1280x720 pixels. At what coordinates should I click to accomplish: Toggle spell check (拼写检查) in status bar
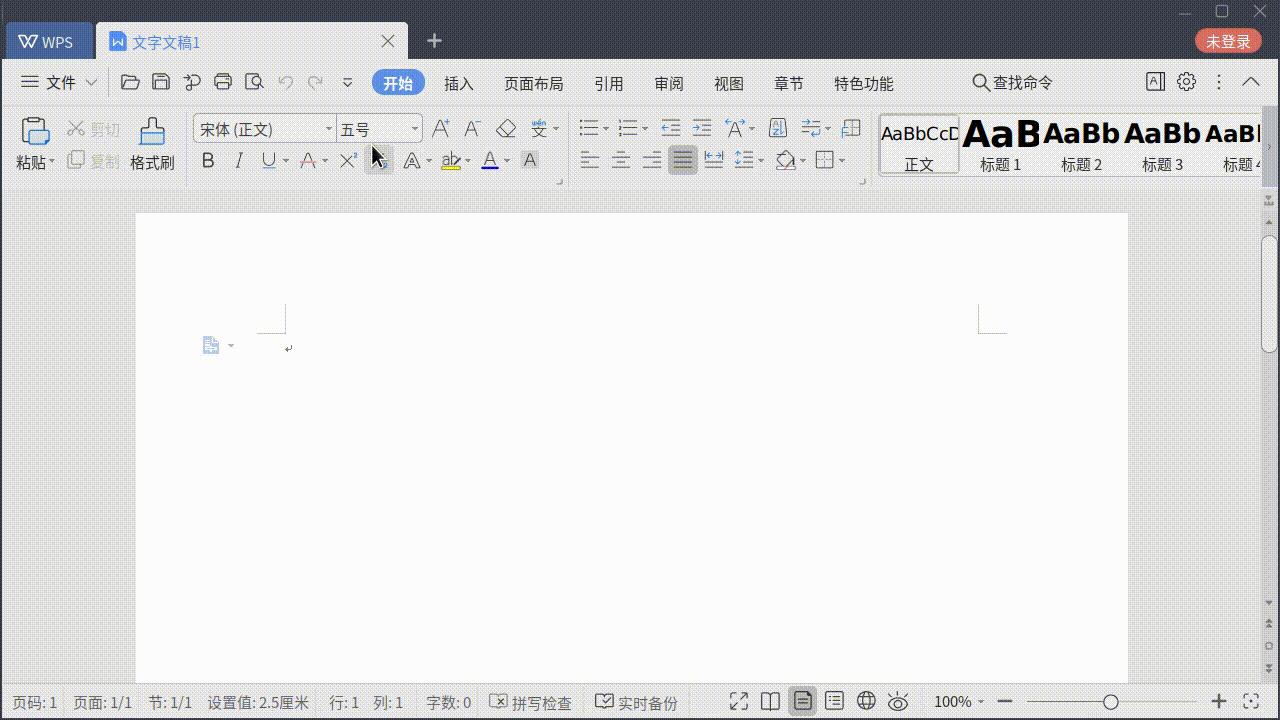coord(531,702)
